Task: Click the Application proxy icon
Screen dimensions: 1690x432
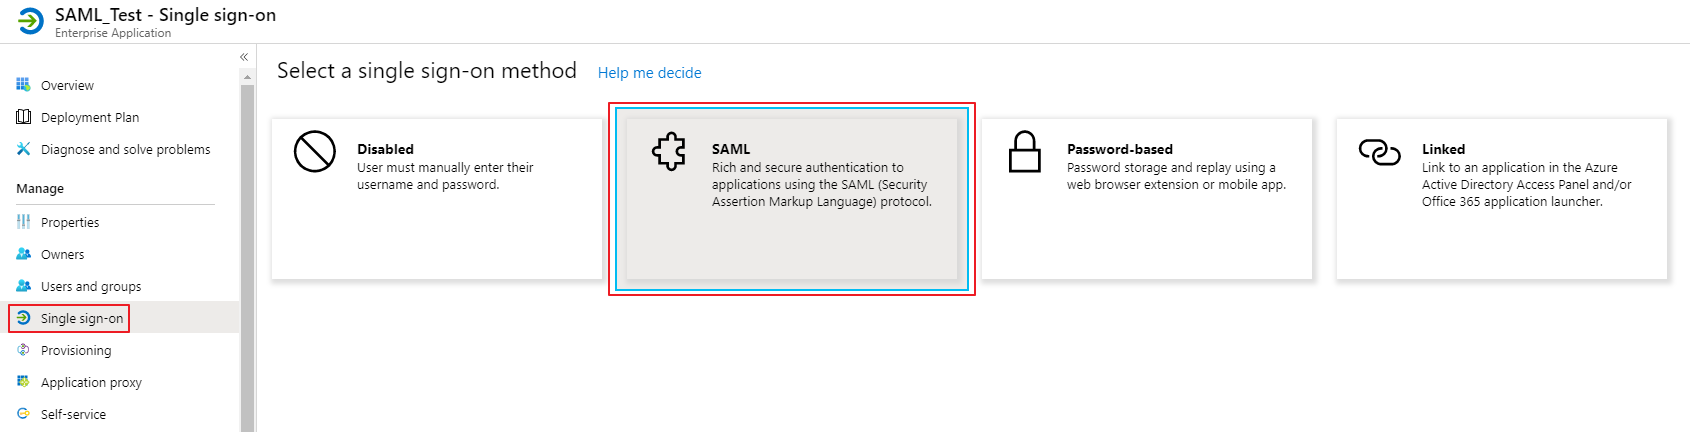Action: pyautogui.click(x=23, y=382)
